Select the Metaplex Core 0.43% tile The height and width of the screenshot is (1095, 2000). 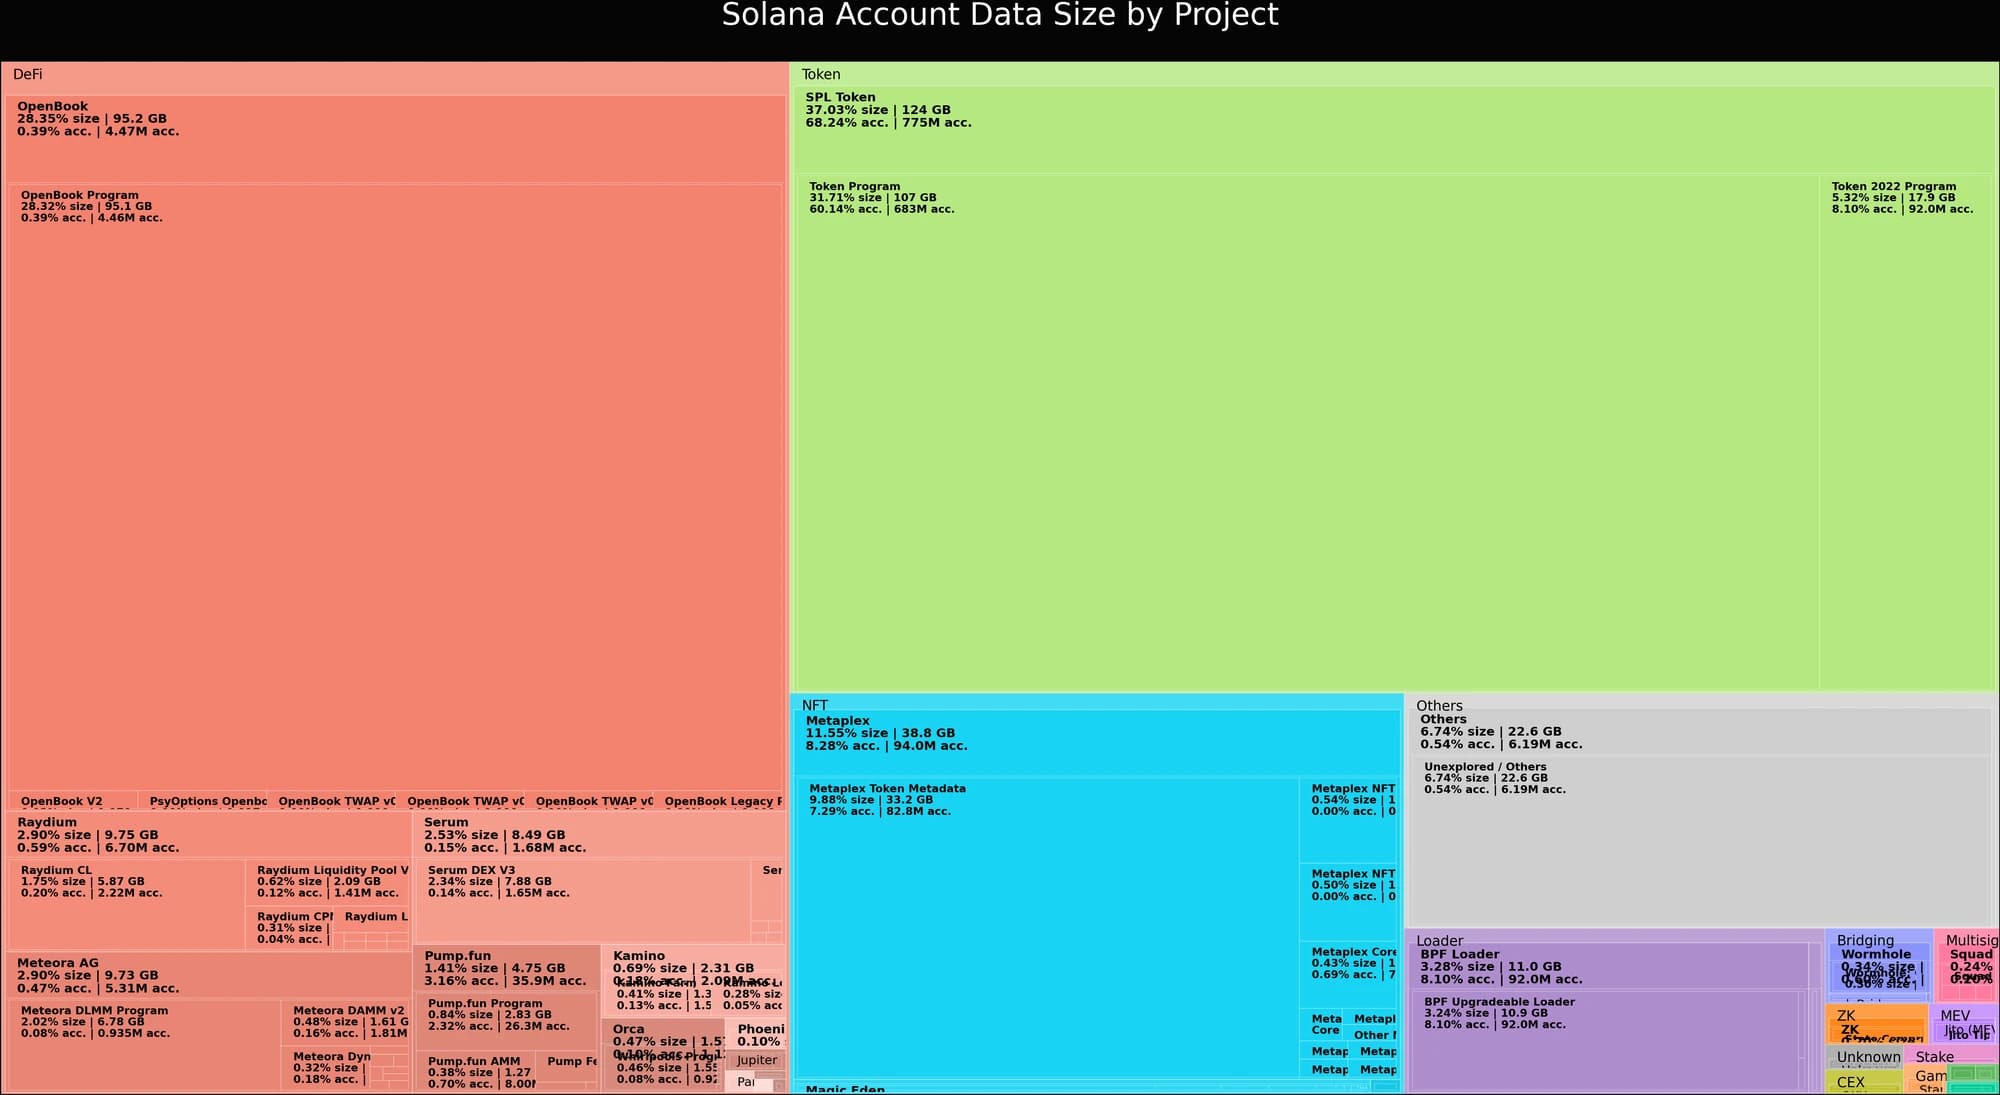[1348, 975]
